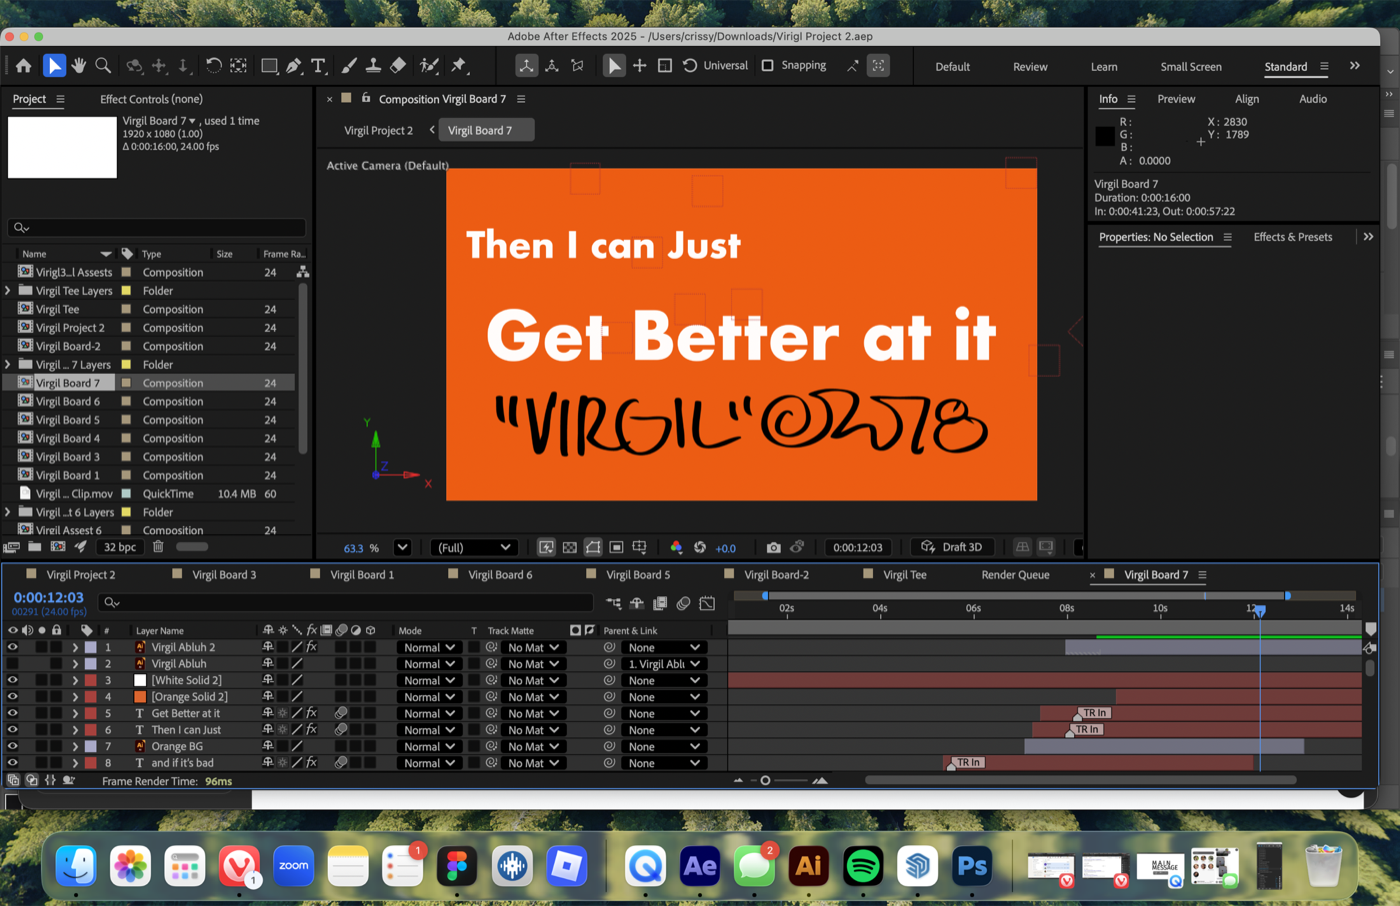The width and height of the screenshot is (1400, 906).
Task: Click the Home icon in the toolbar
Action: point(23,66)
